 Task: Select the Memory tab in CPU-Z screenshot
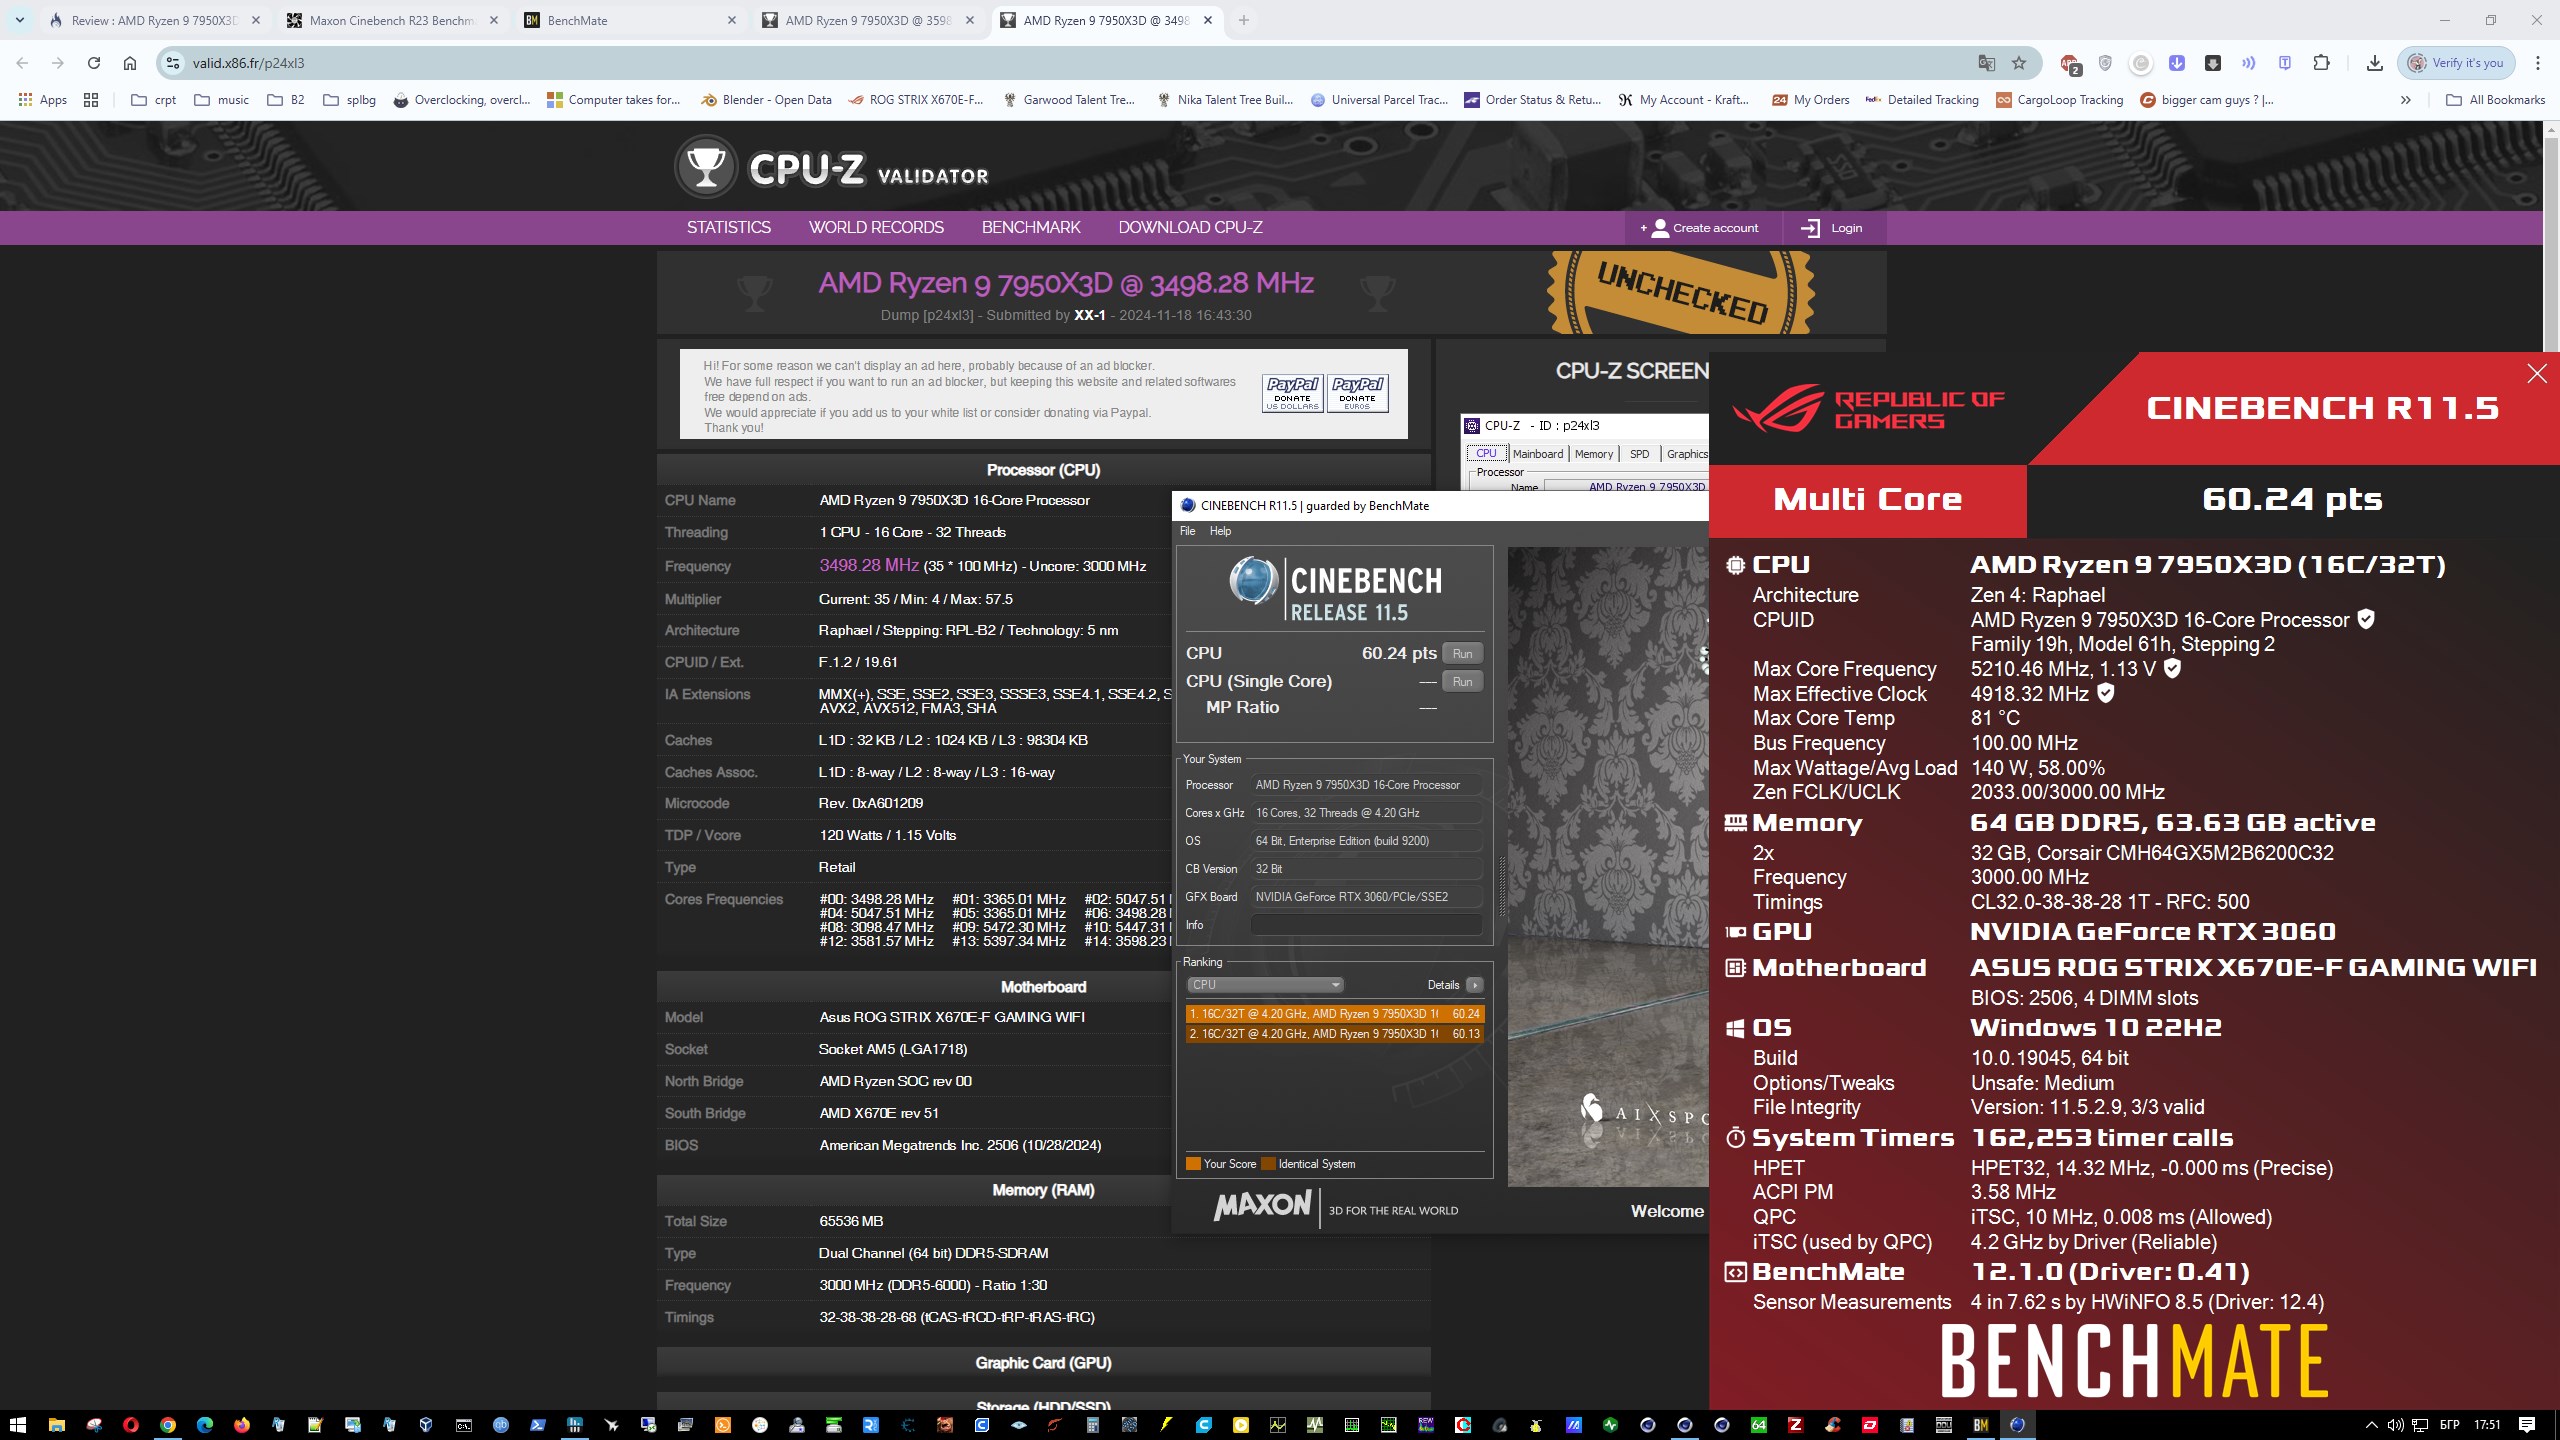tap(1594, 454)
